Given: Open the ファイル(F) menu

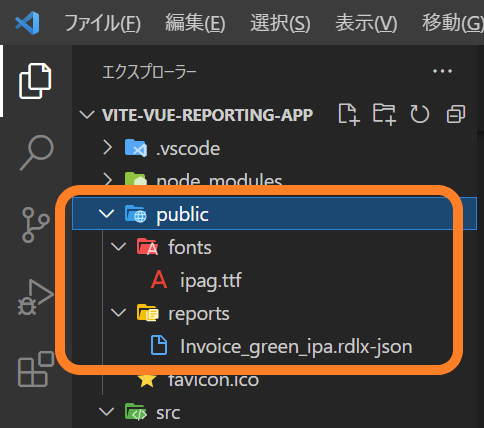Looking at the screenshot, I should point(103,23).
